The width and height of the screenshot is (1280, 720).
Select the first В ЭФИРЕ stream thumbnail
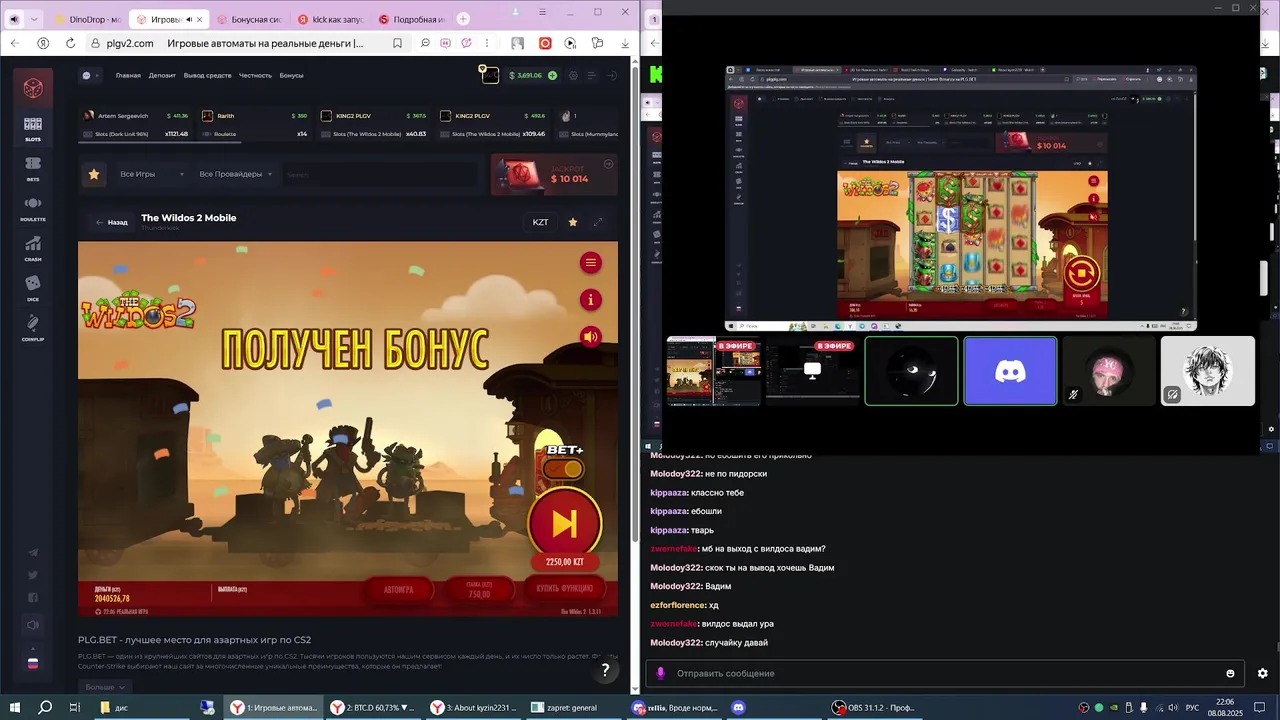point(714,371)
